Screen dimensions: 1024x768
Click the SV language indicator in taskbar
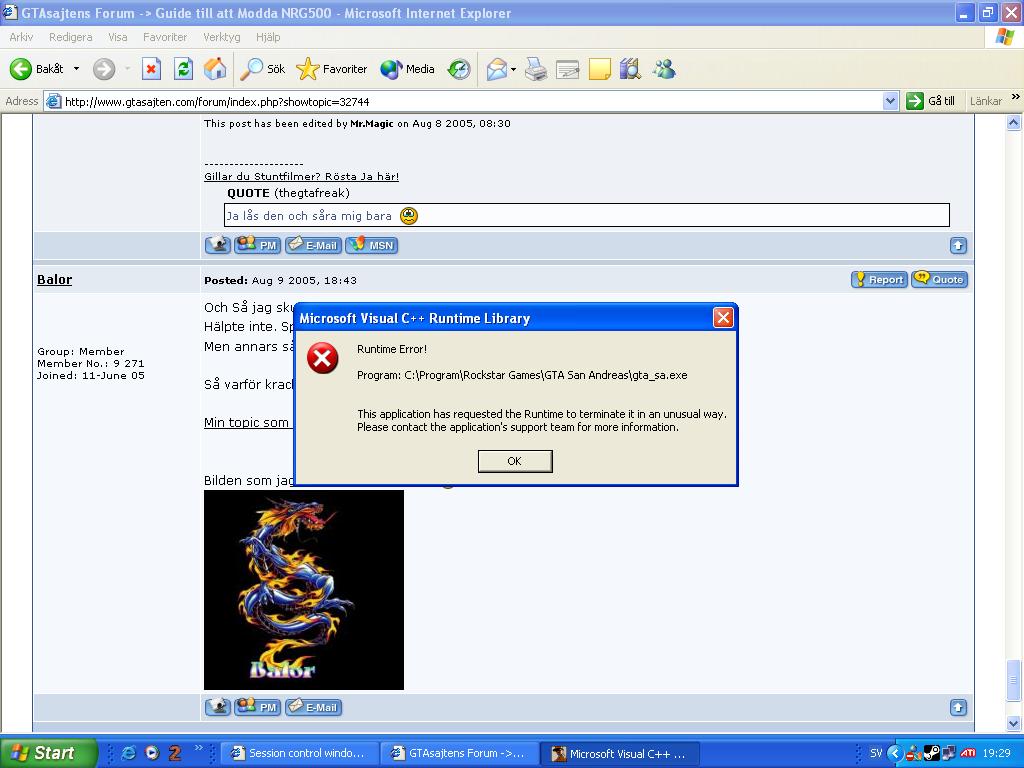coord(876,753)
